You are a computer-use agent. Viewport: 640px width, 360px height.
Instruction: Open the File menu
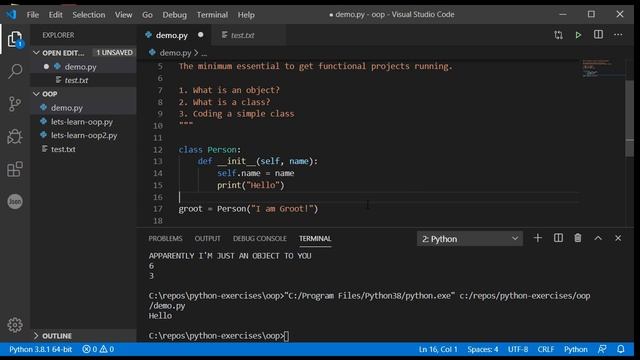point(33,15)
